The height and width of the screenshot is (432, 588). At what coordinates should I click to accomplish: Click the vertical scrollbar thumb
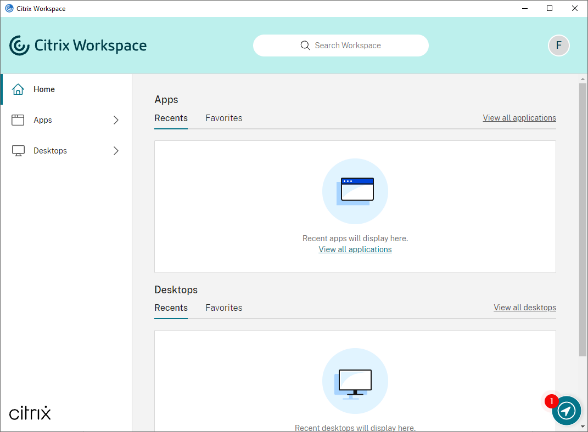[582, 219]
